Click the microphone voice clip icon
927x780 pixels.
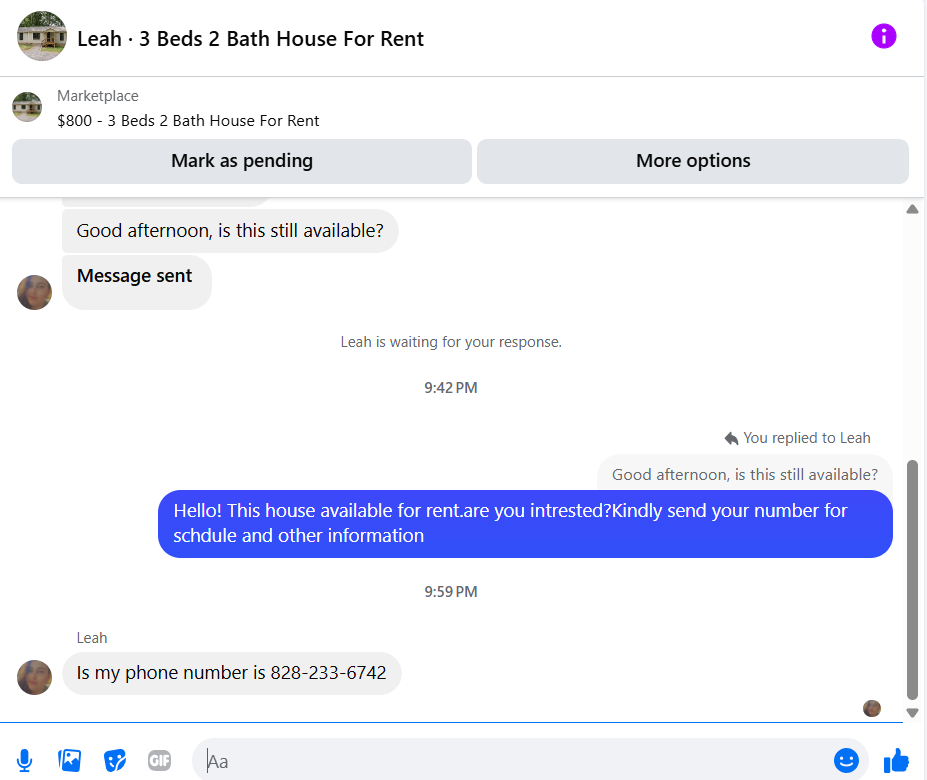click(25, 761)
